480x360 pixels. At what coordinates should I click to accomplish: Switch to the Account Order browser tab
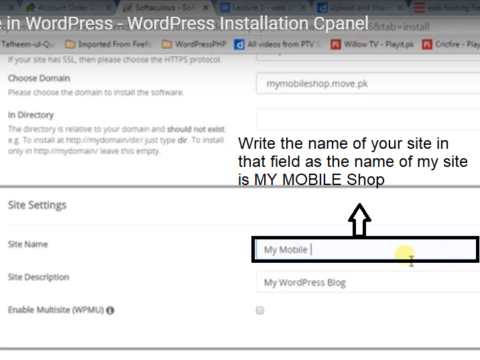coord(67,7)
